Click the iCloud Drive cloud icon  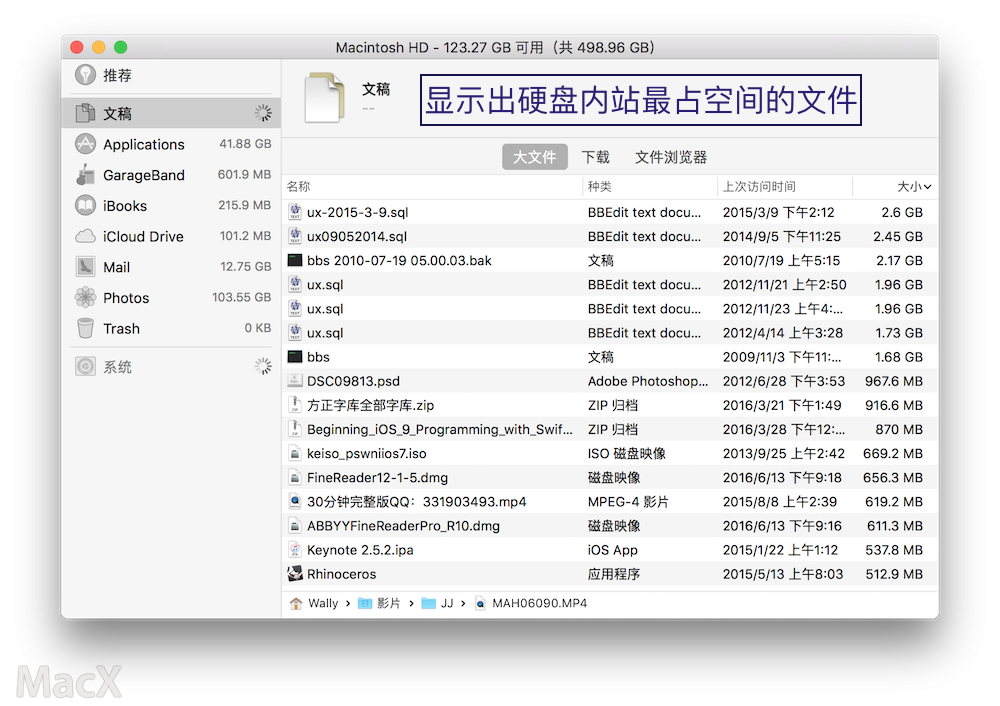[85, 237]
